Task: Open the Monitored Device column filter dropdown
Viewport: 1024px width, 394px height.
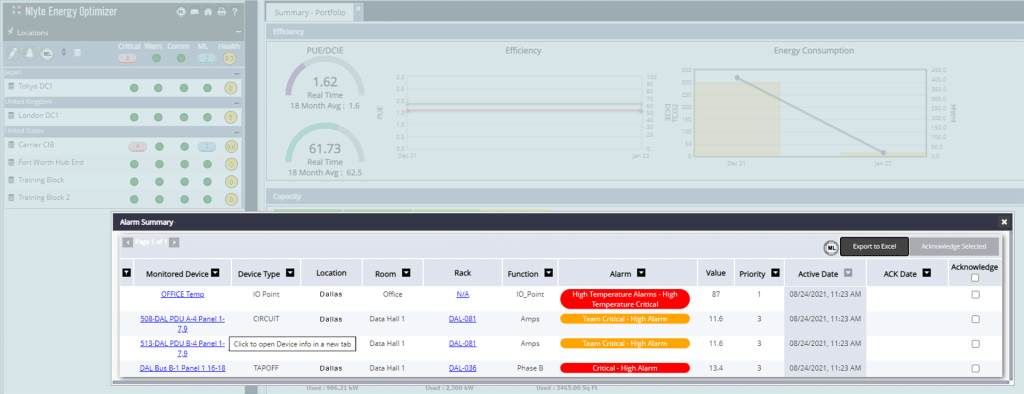Action: coord(215,274)
